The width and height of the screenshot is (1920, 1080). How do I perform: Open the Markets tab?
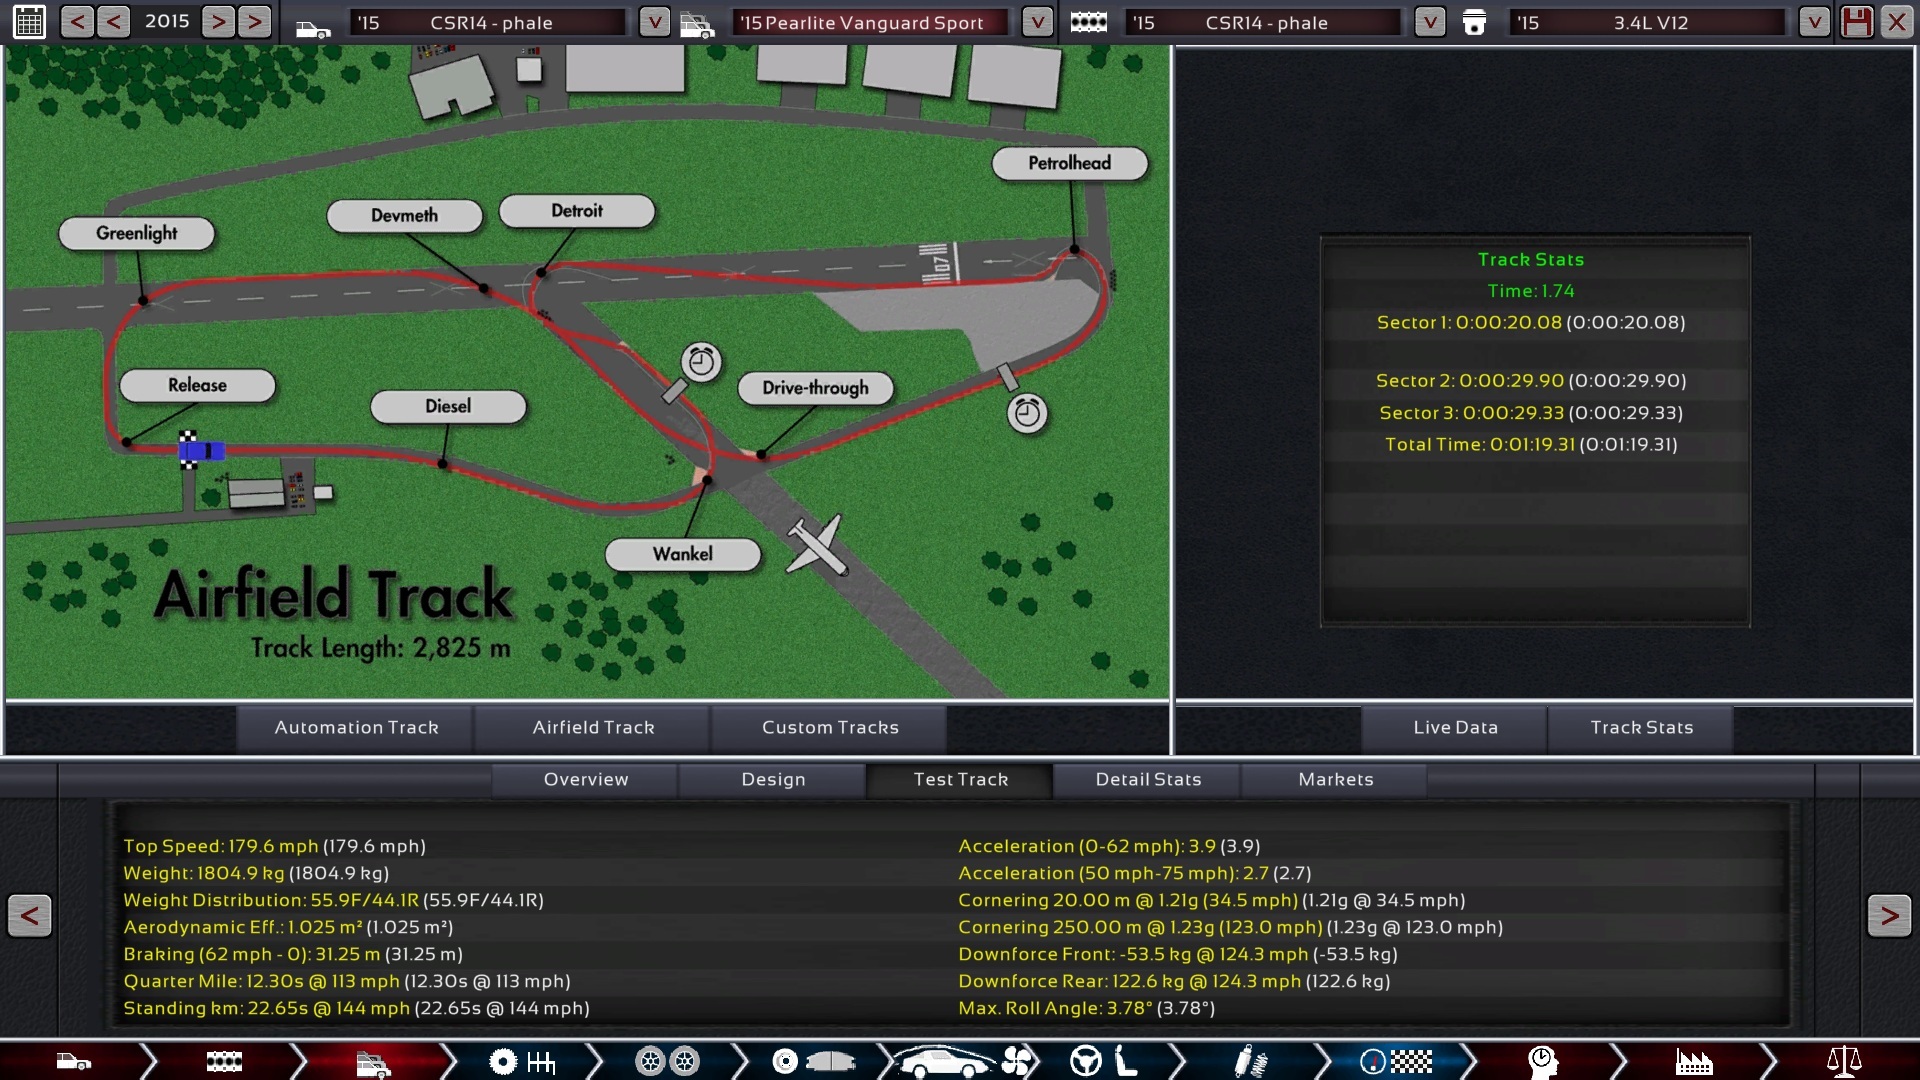(1335, 779)
